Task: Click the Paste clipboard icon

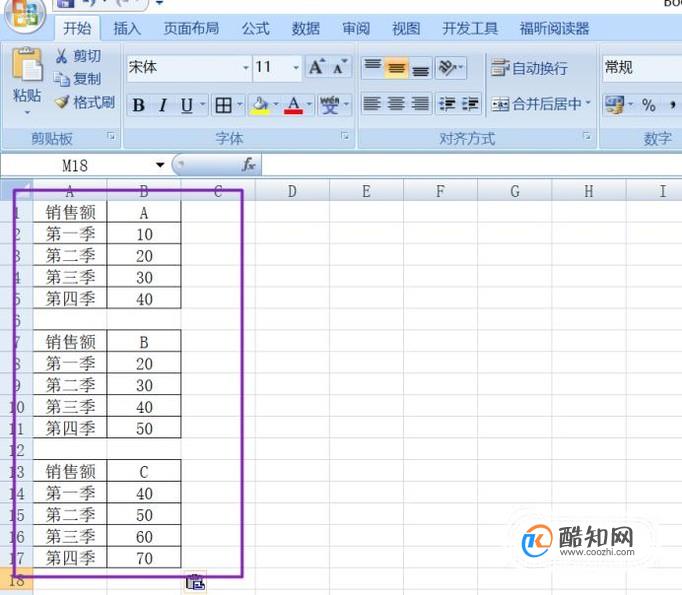Action: [27, 64]
